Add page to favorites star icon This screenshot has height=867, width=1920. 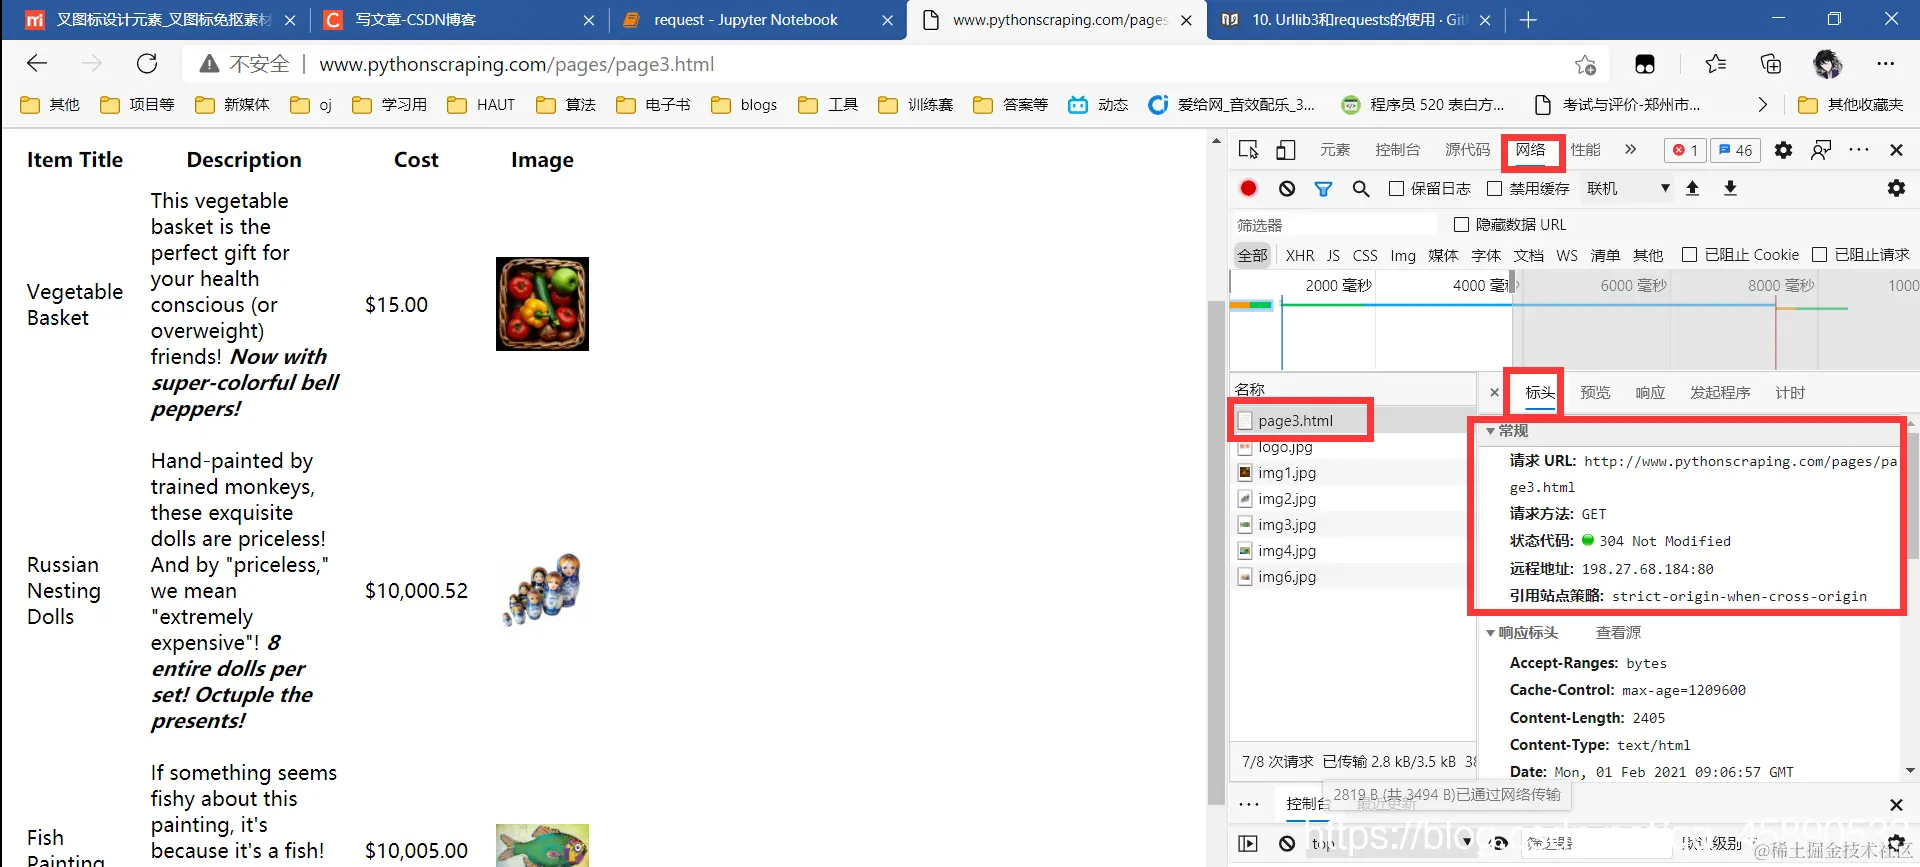point(1585,65)
